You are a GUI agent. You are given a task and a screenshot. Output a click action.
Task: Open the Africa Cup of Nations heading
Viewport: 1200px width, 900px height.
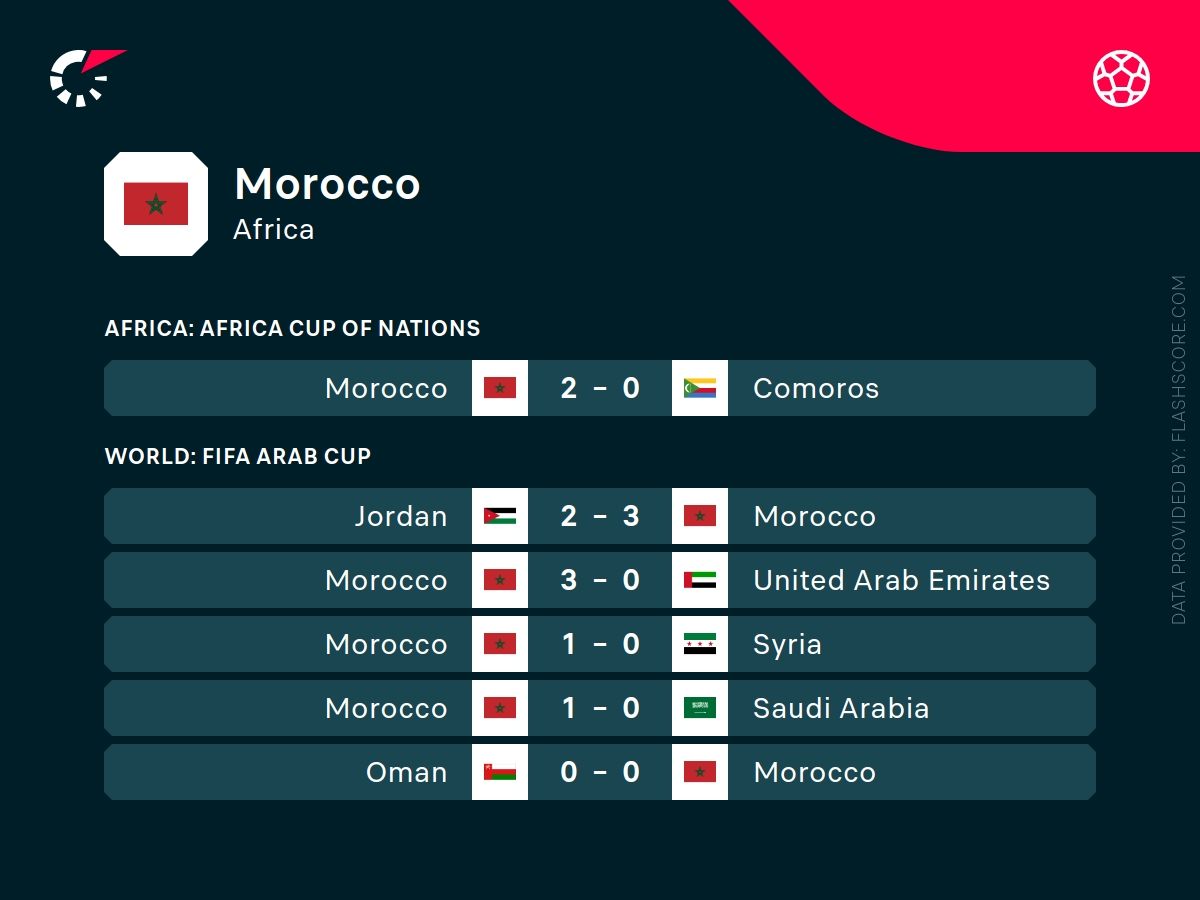292,328
